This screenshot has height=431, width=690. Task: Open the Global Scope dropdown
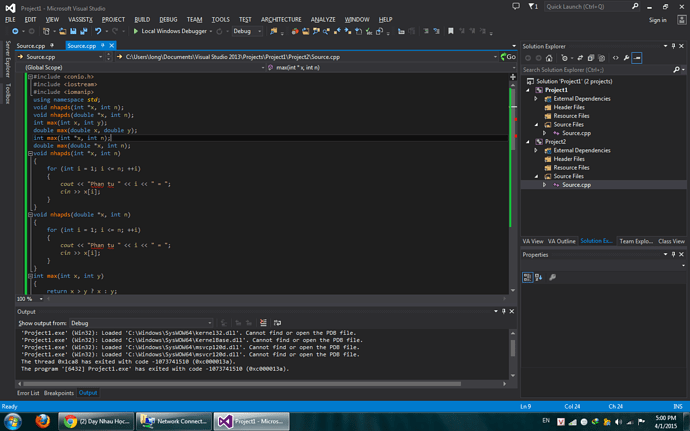click(x=144, y=67)
